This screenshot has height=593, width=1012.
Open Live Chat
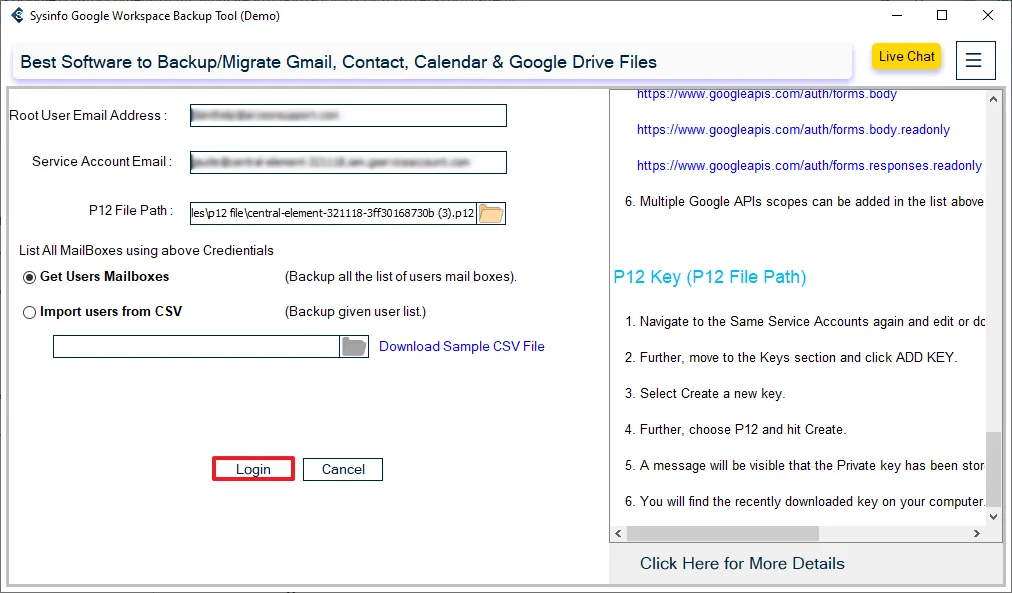(906, 57)
